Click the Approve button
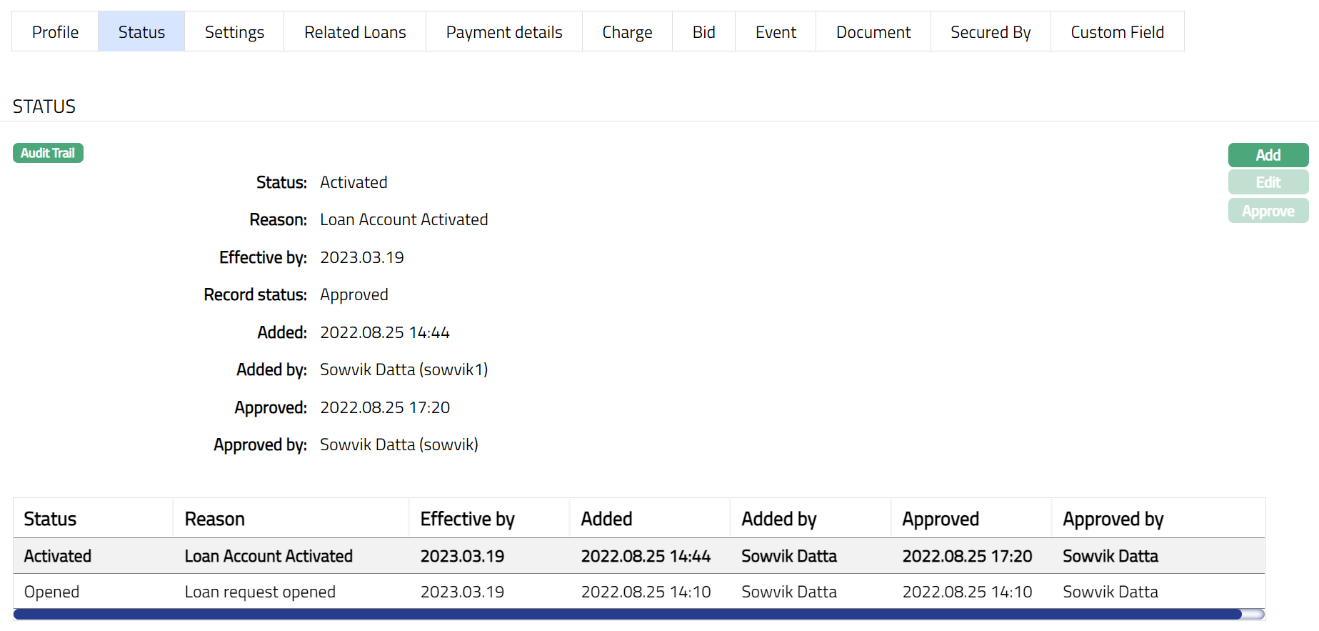The width and height of the screenshot is (1319, 631). click(1268, 211)
